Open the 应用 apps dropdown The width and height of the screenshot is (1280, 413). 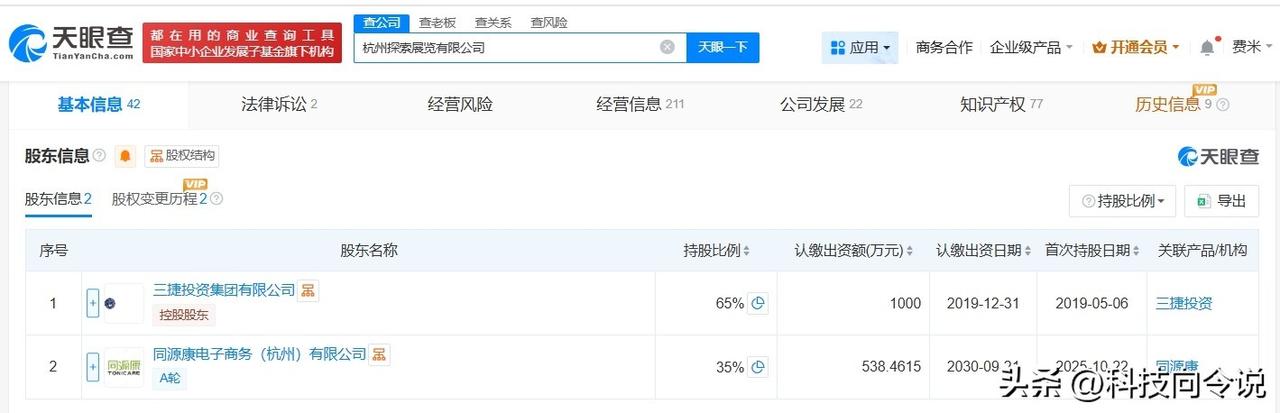pos(860,47)
